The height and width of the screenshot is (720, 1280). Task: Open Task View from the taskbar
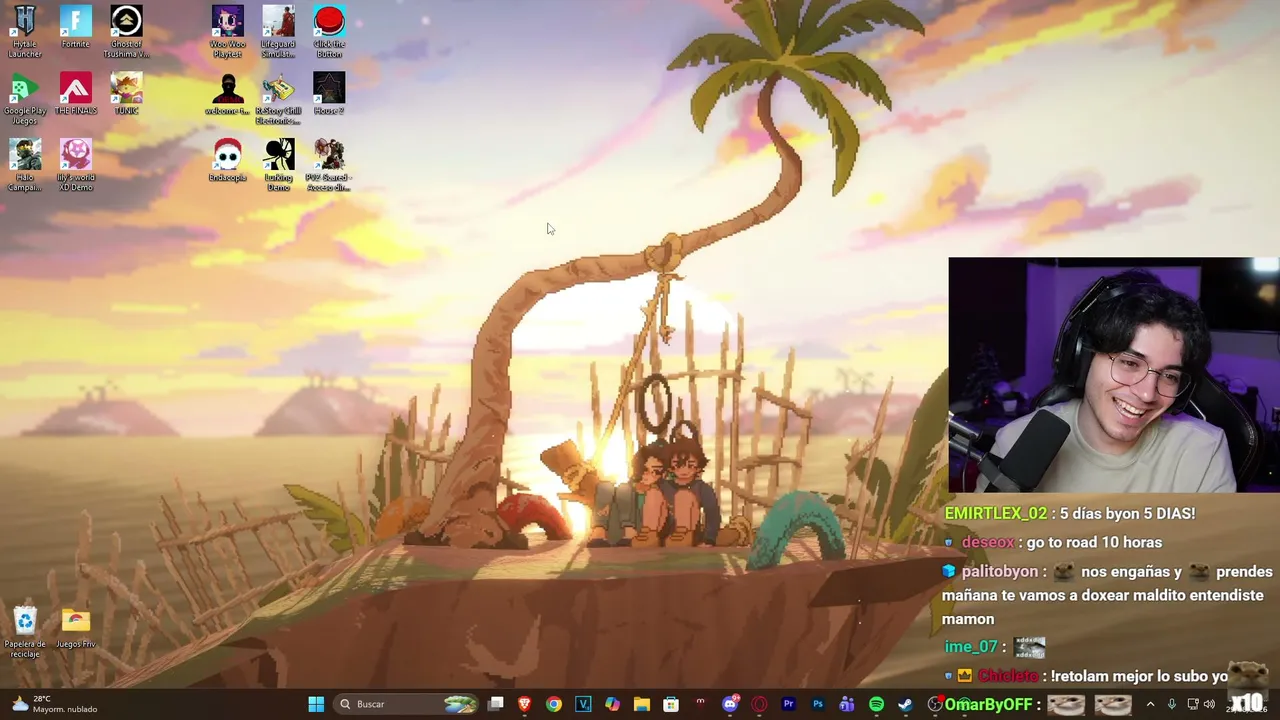tap(495, 704)
